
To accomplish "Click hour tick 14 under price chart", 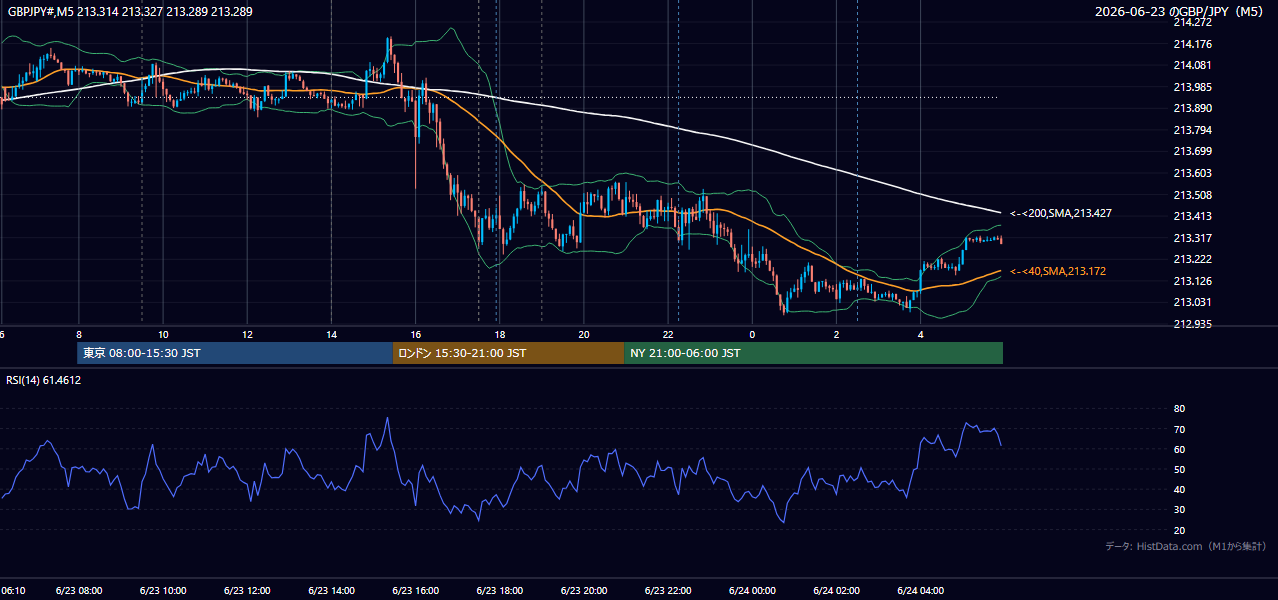I will pos(331,334).
